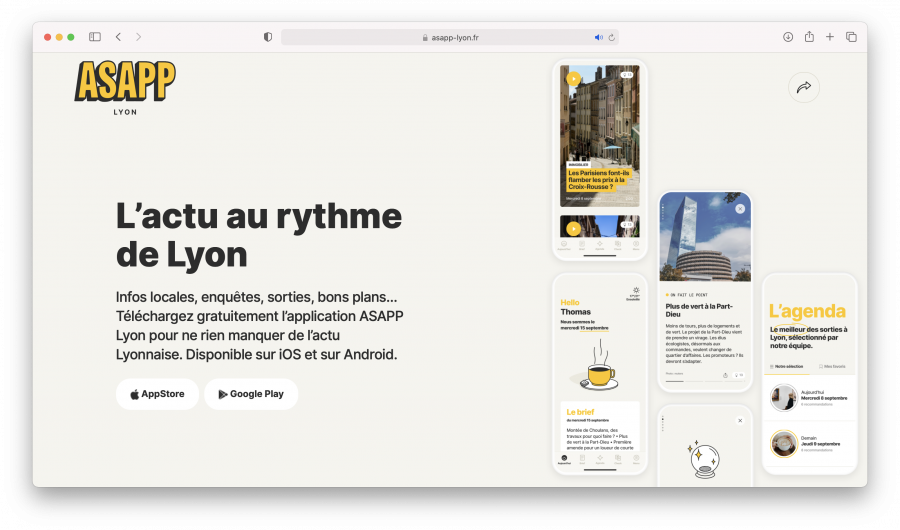
Task: Click the AppStore download button
Action: [157, 394]
